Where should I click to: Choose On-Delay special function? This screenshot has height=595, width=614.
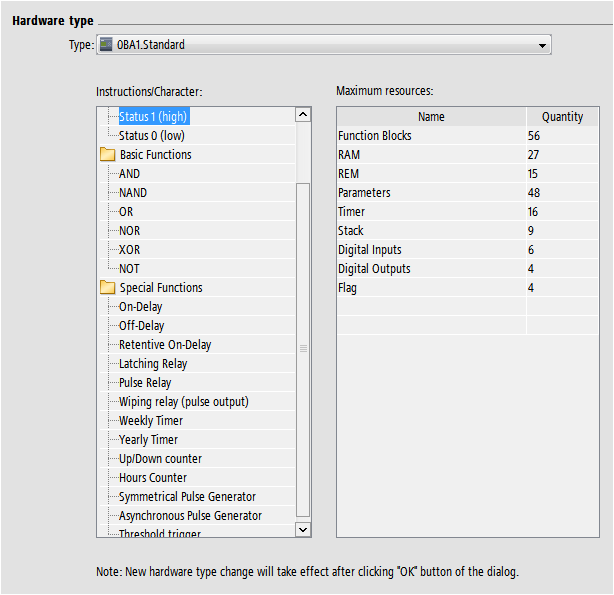pyautogui.click(x=140, y=307)
